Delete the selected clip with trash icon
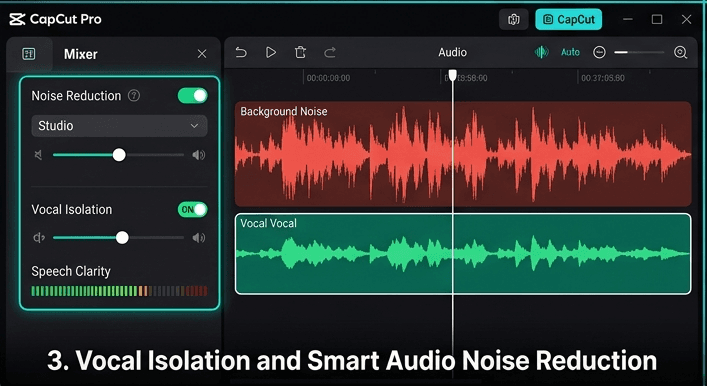Screen dimensions: 707x386 tap(300, 52)
